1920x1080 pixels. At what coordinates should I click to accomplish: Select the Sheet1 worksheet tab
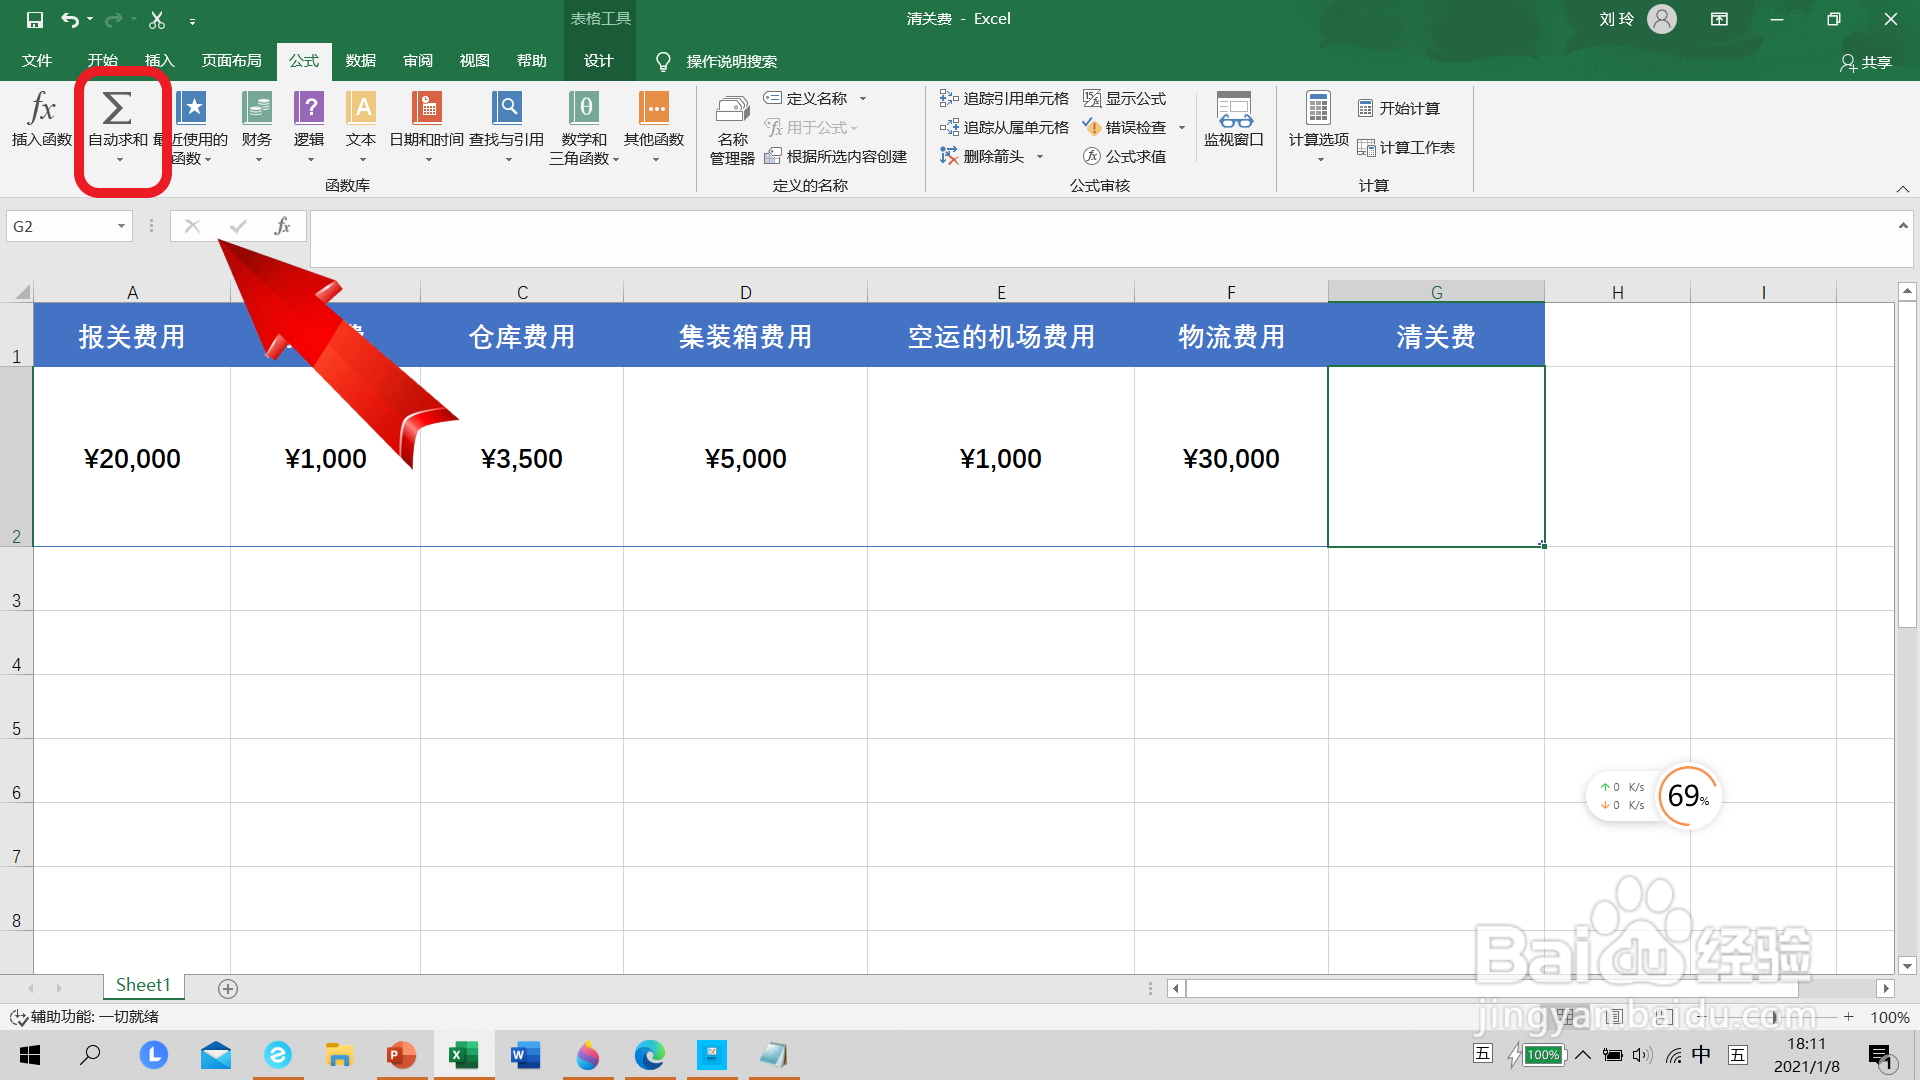point(143,985)
